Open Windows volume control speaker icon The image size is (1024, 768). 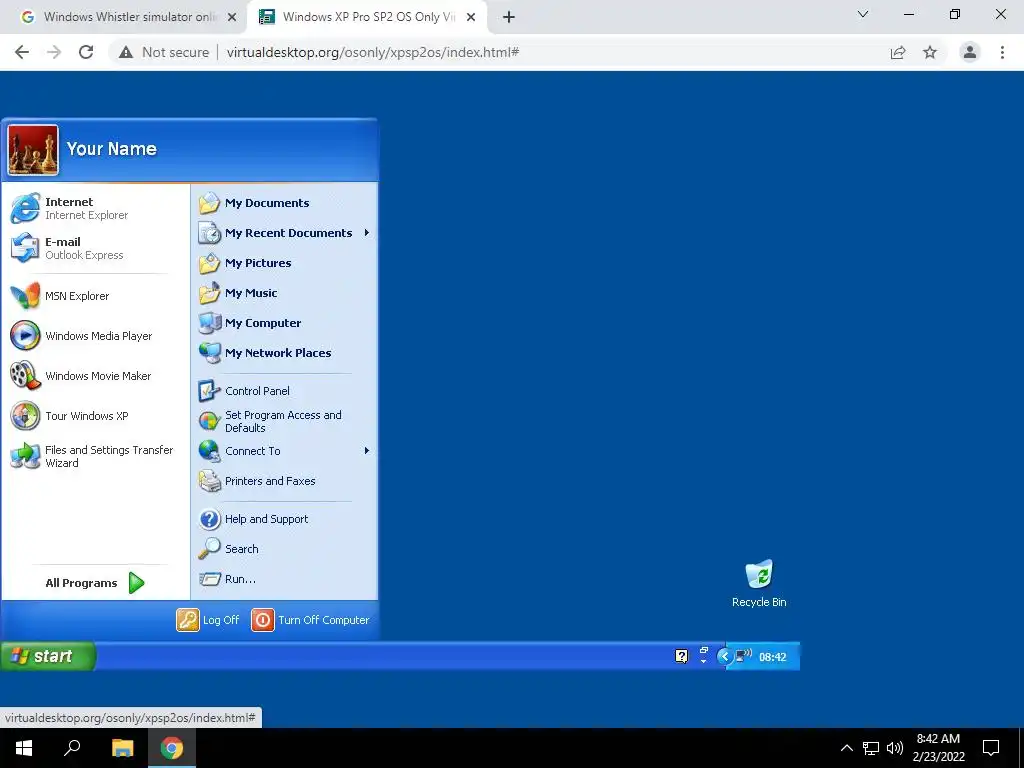point(895,748)
